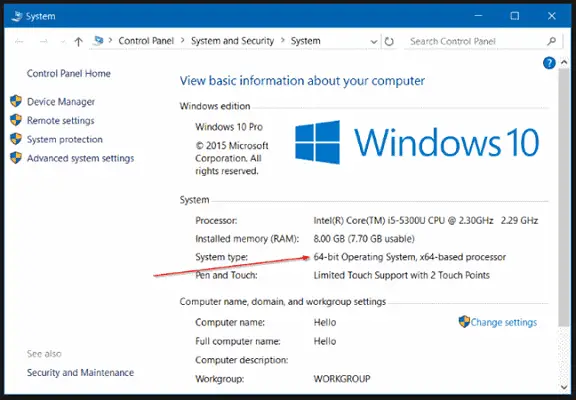Click the shield icon beside Remote settings
The width and height of the screenshot is (576, 400).
coord(16,120)
